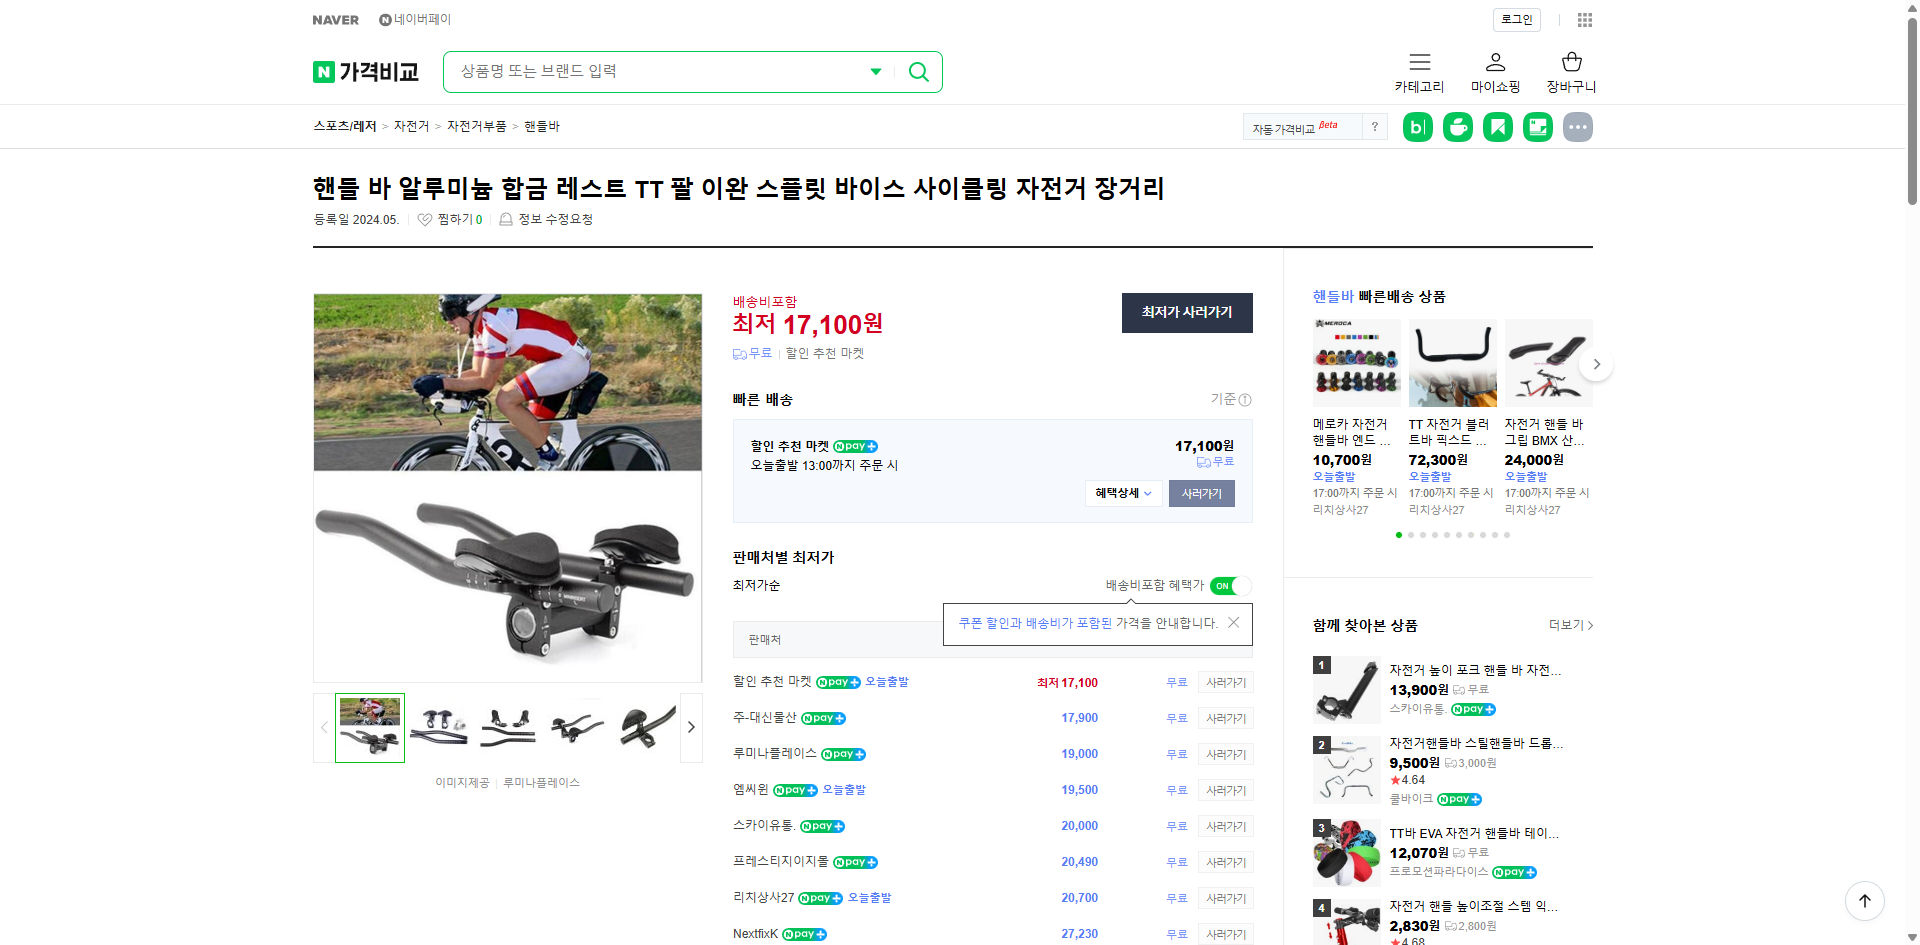Select the first carousel pagination dot

(1399, 535)
